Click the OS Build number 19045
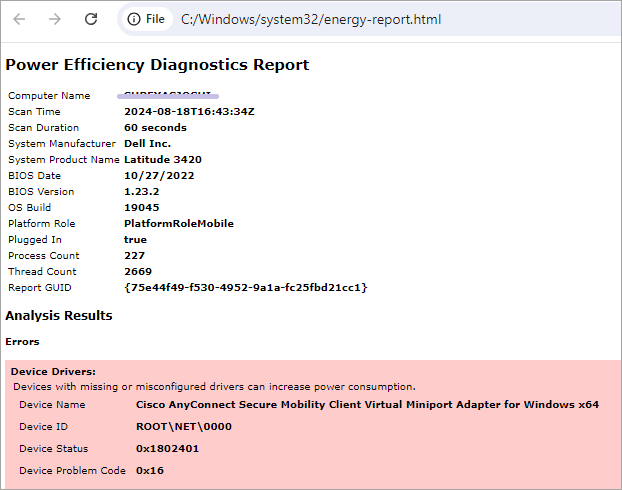 coord(142,208)
